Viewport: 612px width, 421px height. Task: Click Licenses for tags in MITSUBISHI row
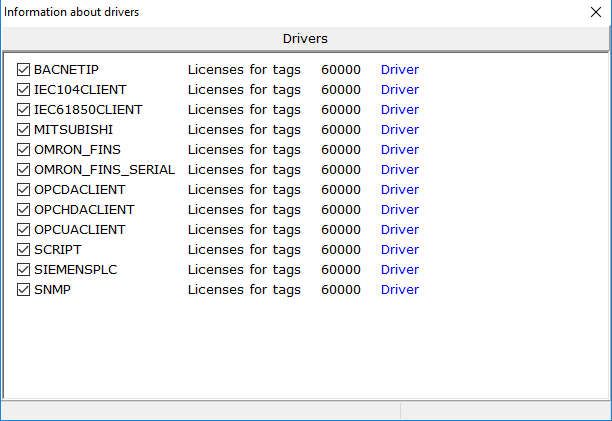coord(244,130)
